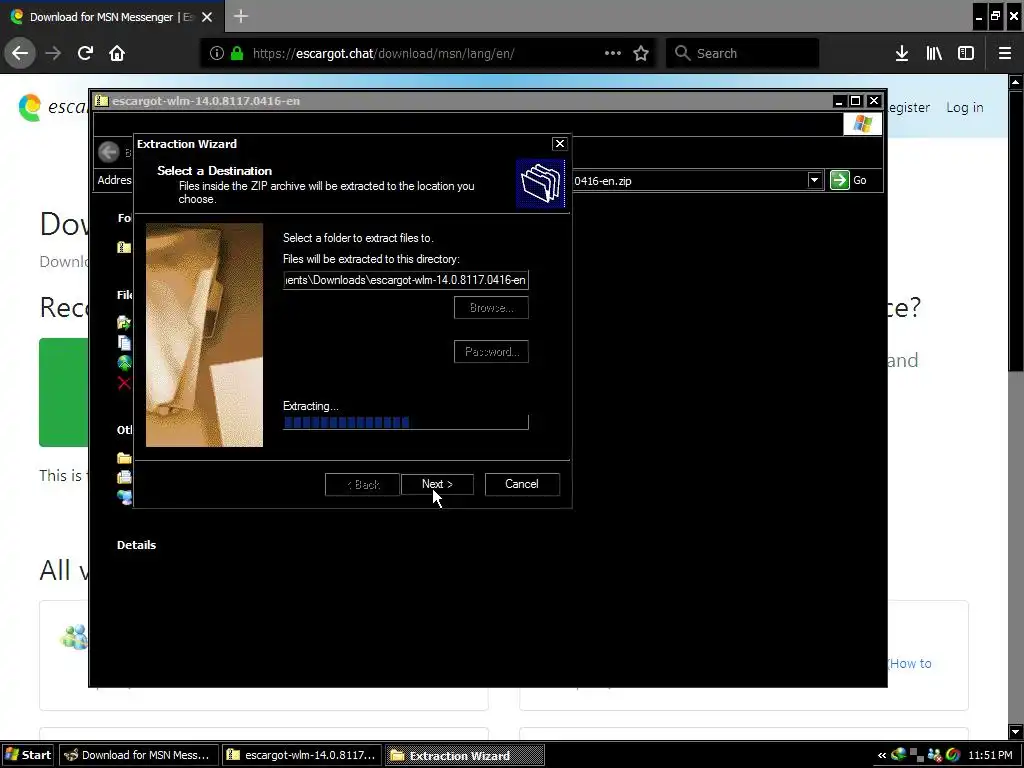Click the globe tray icon
Screen dimensions: 1024x768
click(899, 755)
